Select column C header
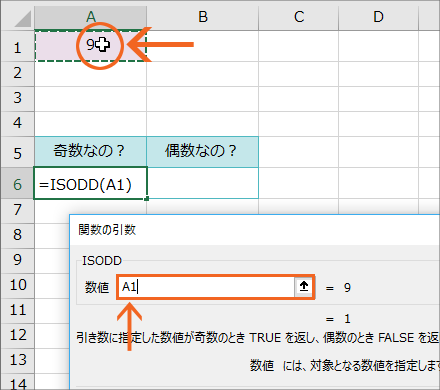440x390 pixels. (299, 17)
